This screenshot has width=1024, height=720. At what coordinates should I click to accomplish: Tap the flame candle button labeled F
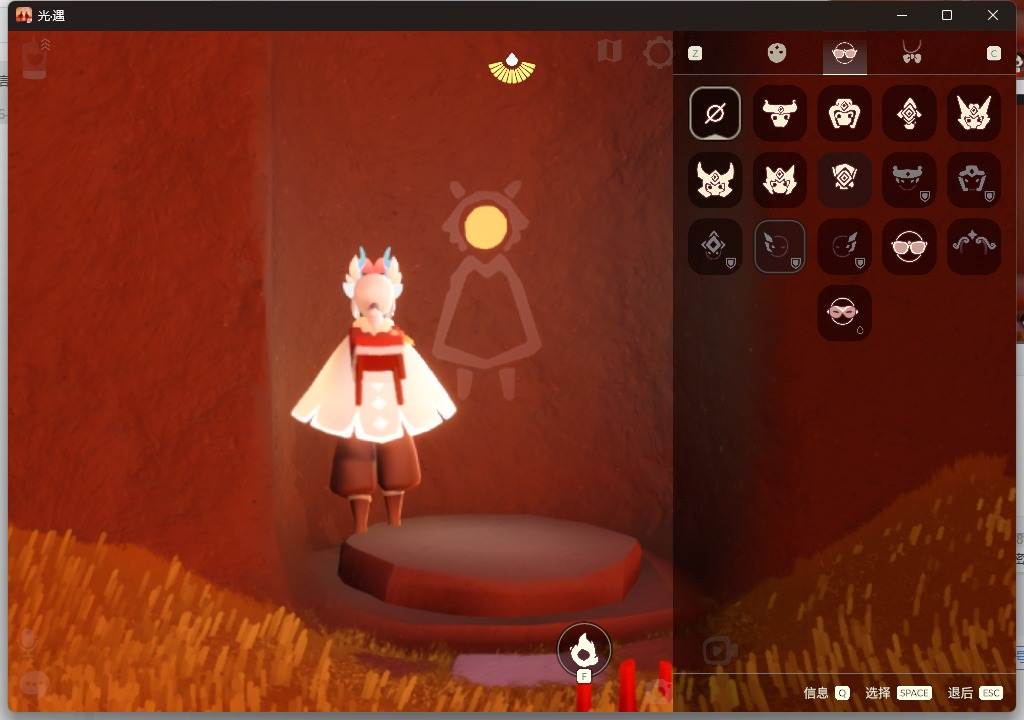[584, 650]
